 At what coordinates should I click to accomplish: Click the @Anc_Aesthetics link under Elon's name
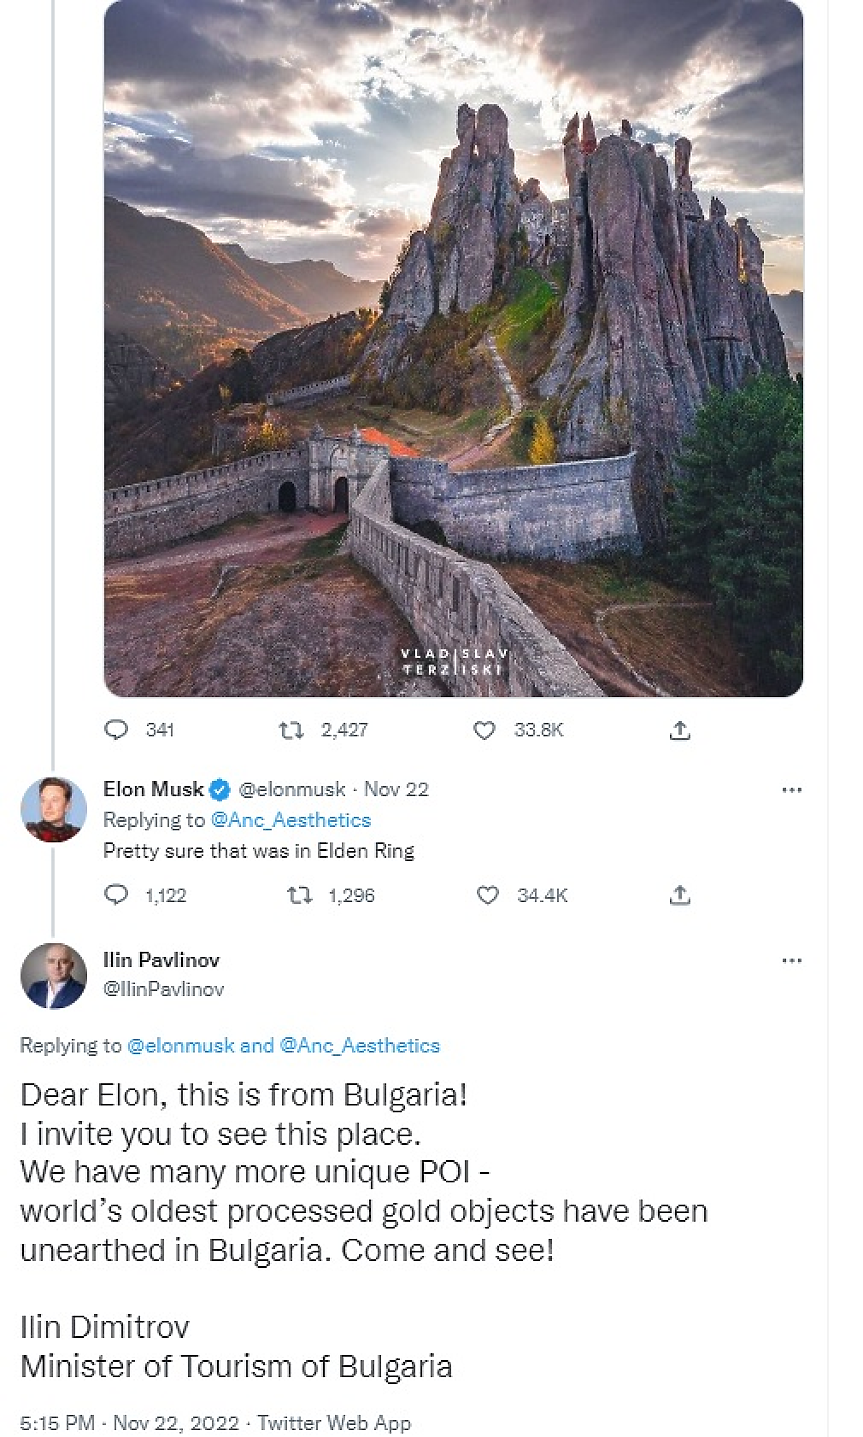(x=290, y=820)
